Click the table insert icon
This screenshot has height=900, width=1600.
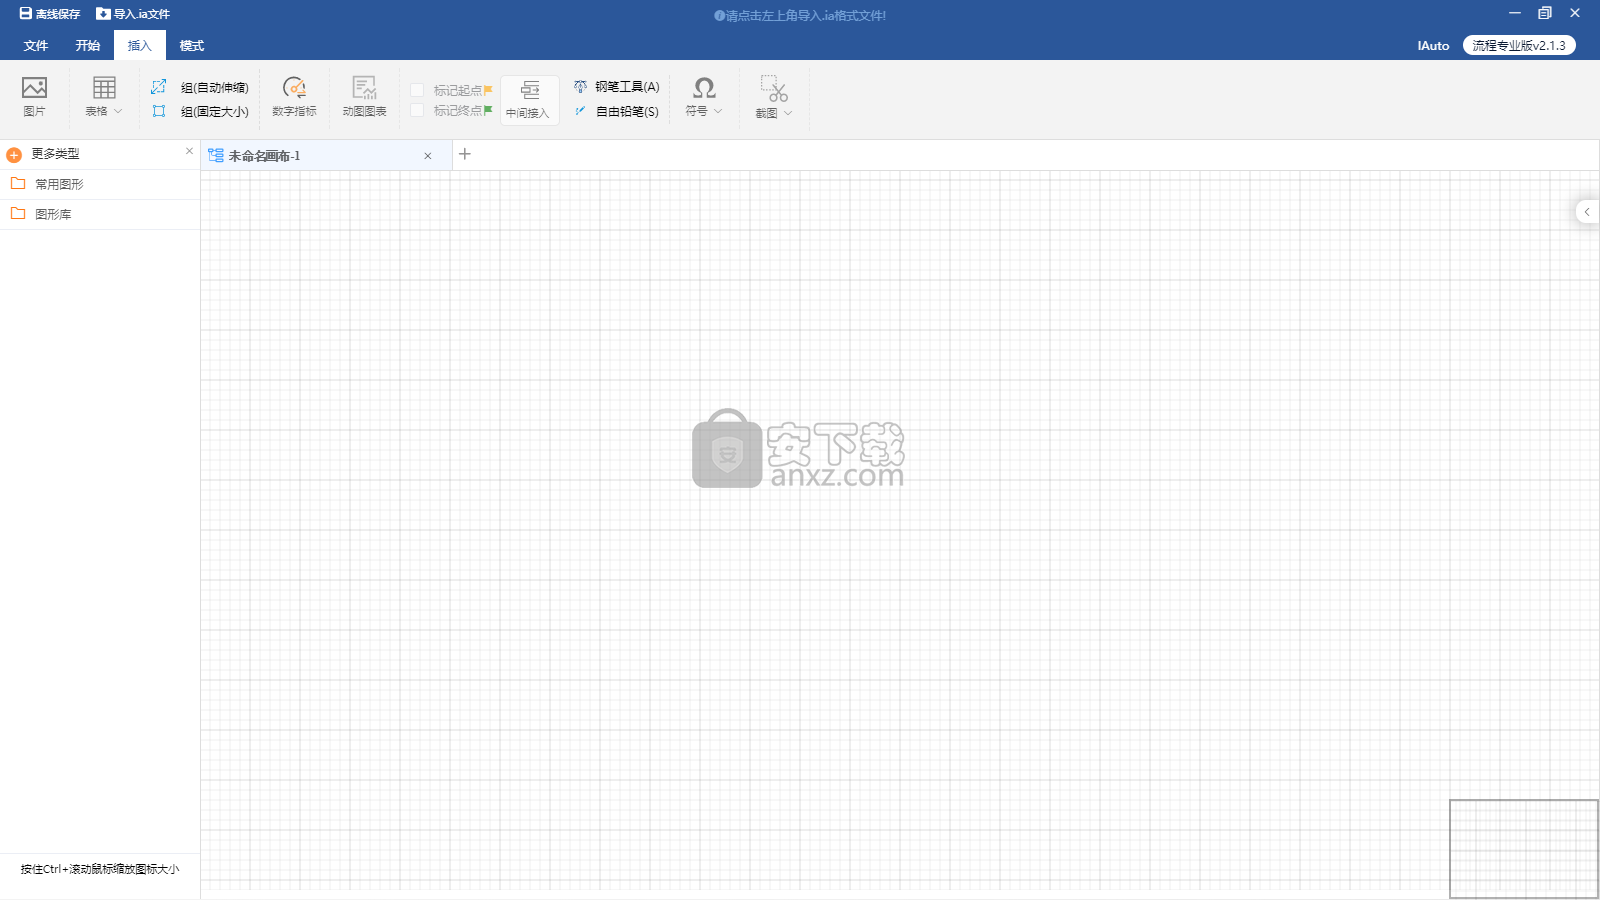(104, 88)
